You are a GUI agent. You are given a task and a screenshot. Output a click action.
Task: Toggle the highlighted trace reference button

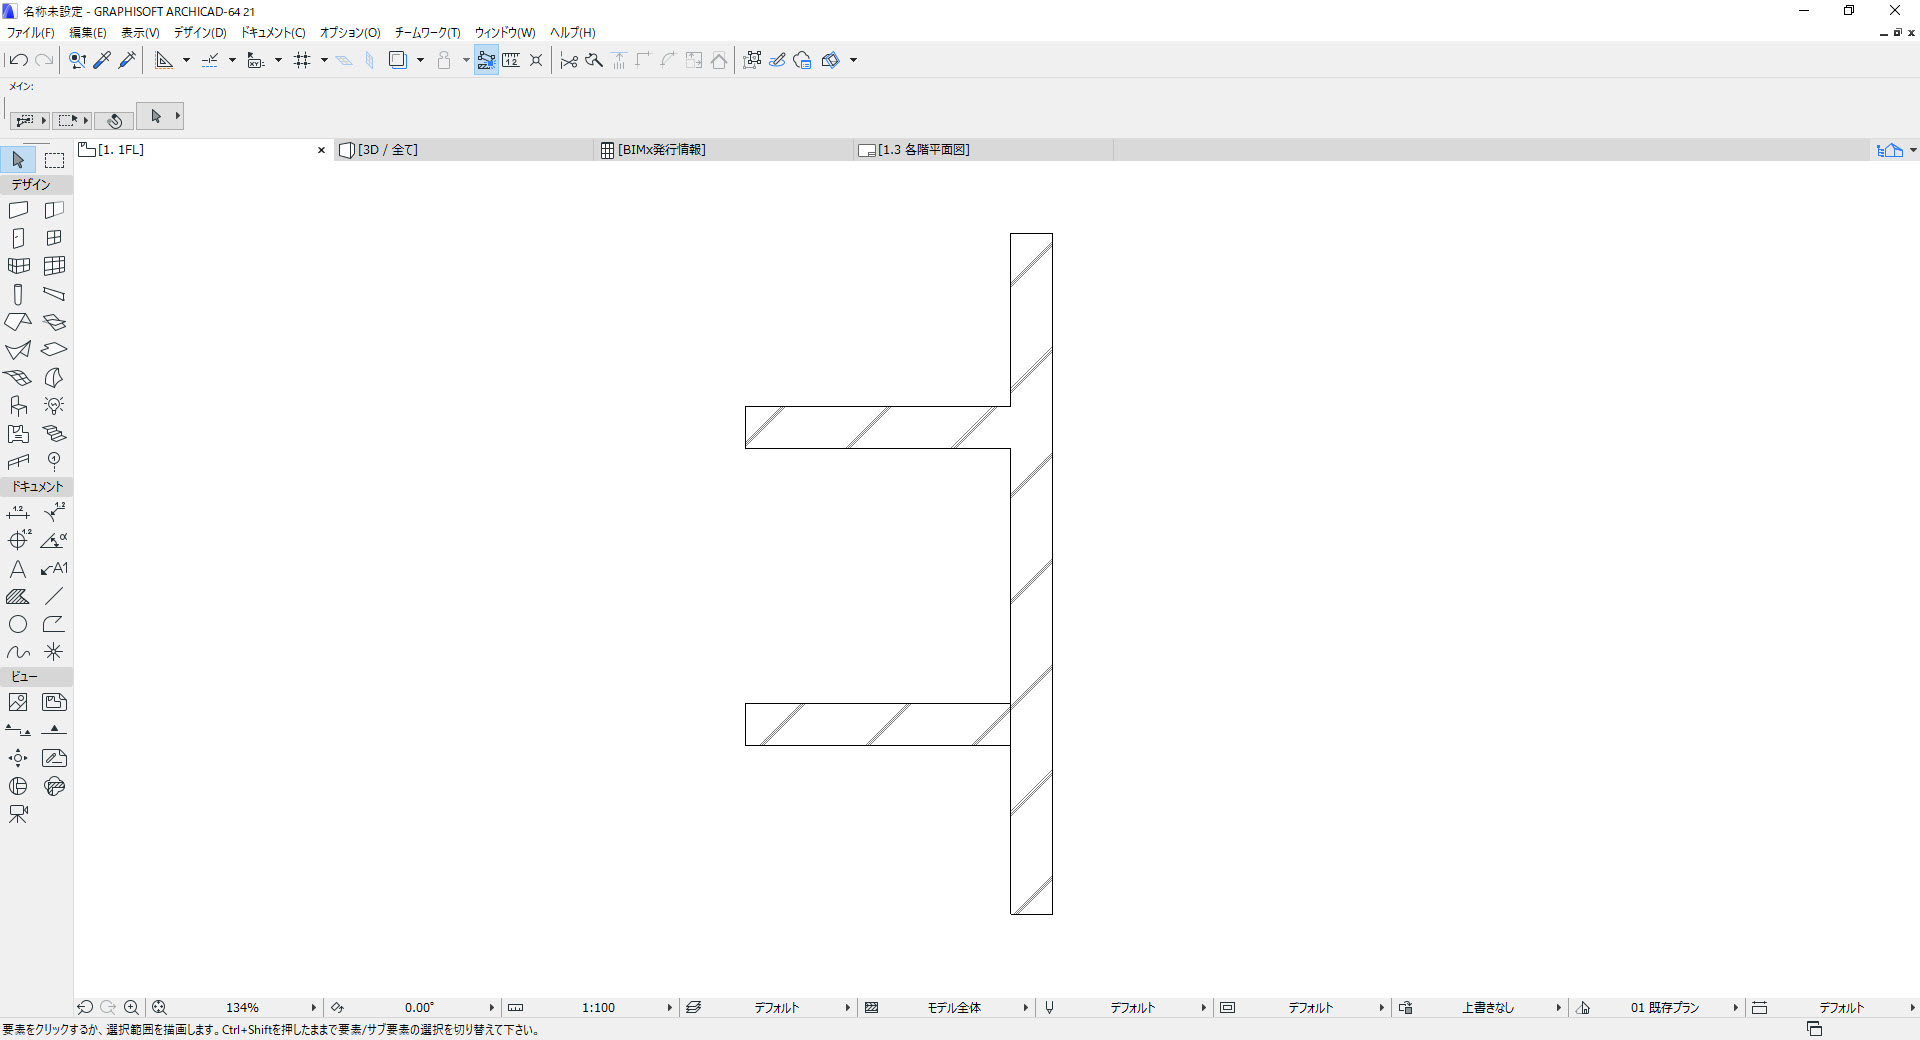click(x=486, y=60)
